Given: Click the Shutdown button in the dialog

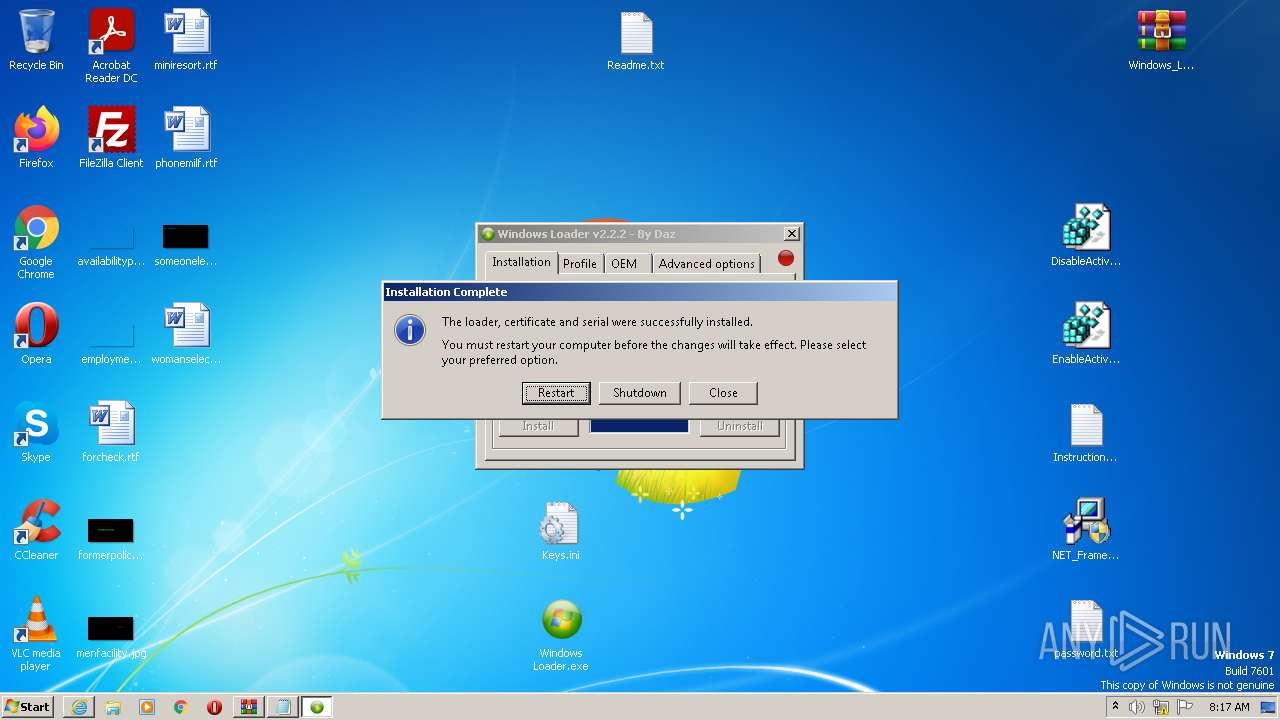Looking at the screenshot, I should click(x=640, y=393).
